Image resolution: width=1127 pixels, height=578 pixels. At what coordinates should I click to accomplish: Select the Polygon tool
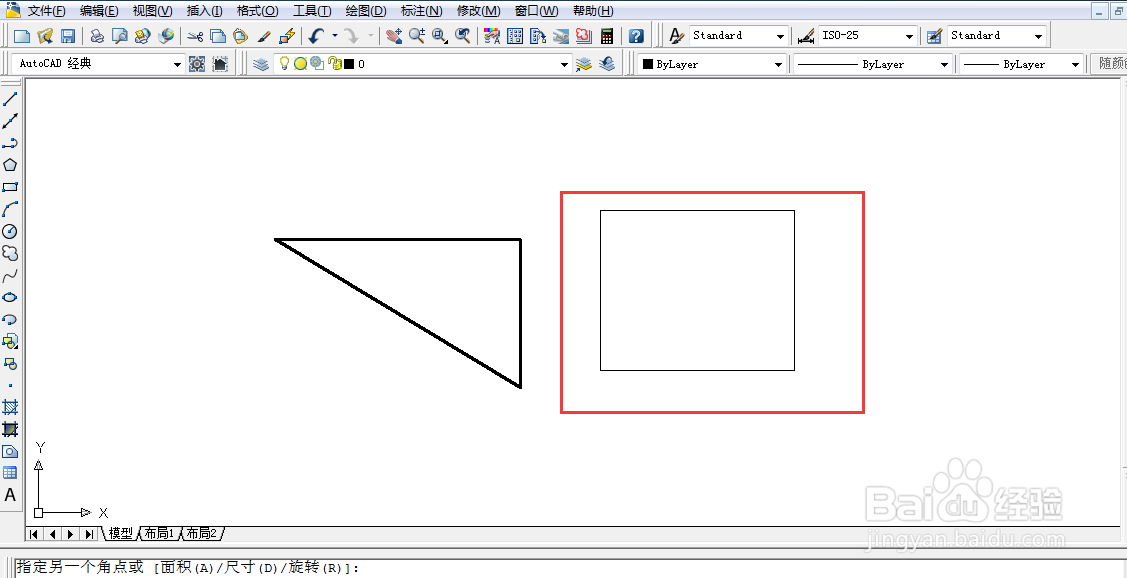coord(10,165)
